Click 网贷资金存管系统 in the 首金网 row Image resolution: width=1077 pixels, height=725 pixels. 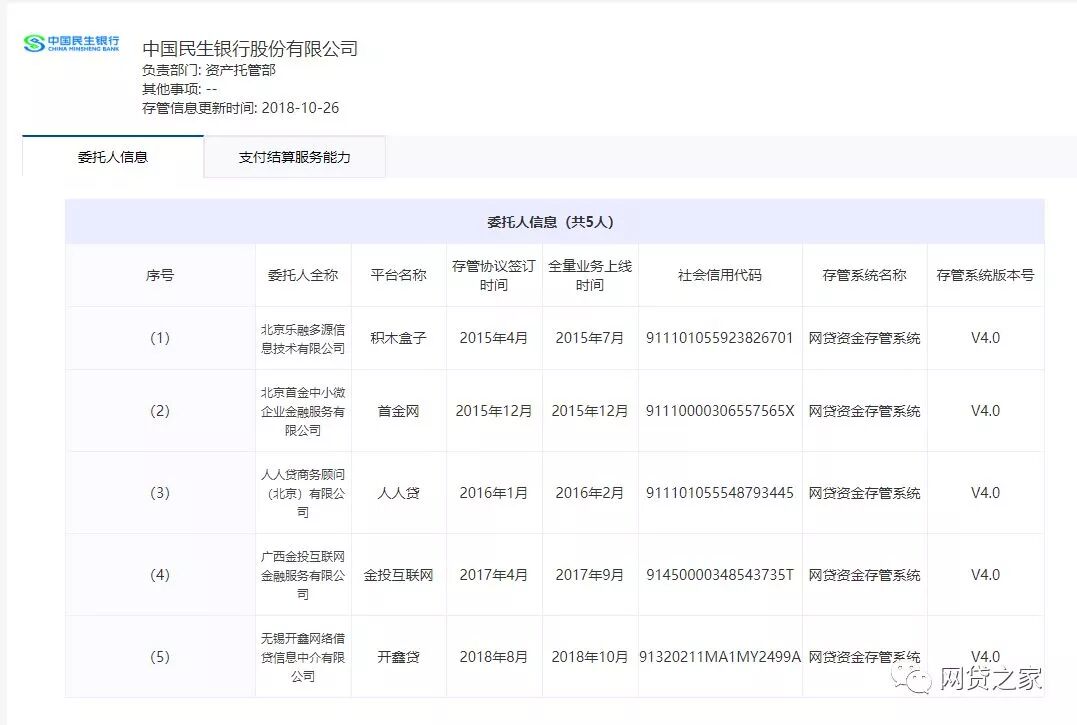pos(865,411)
